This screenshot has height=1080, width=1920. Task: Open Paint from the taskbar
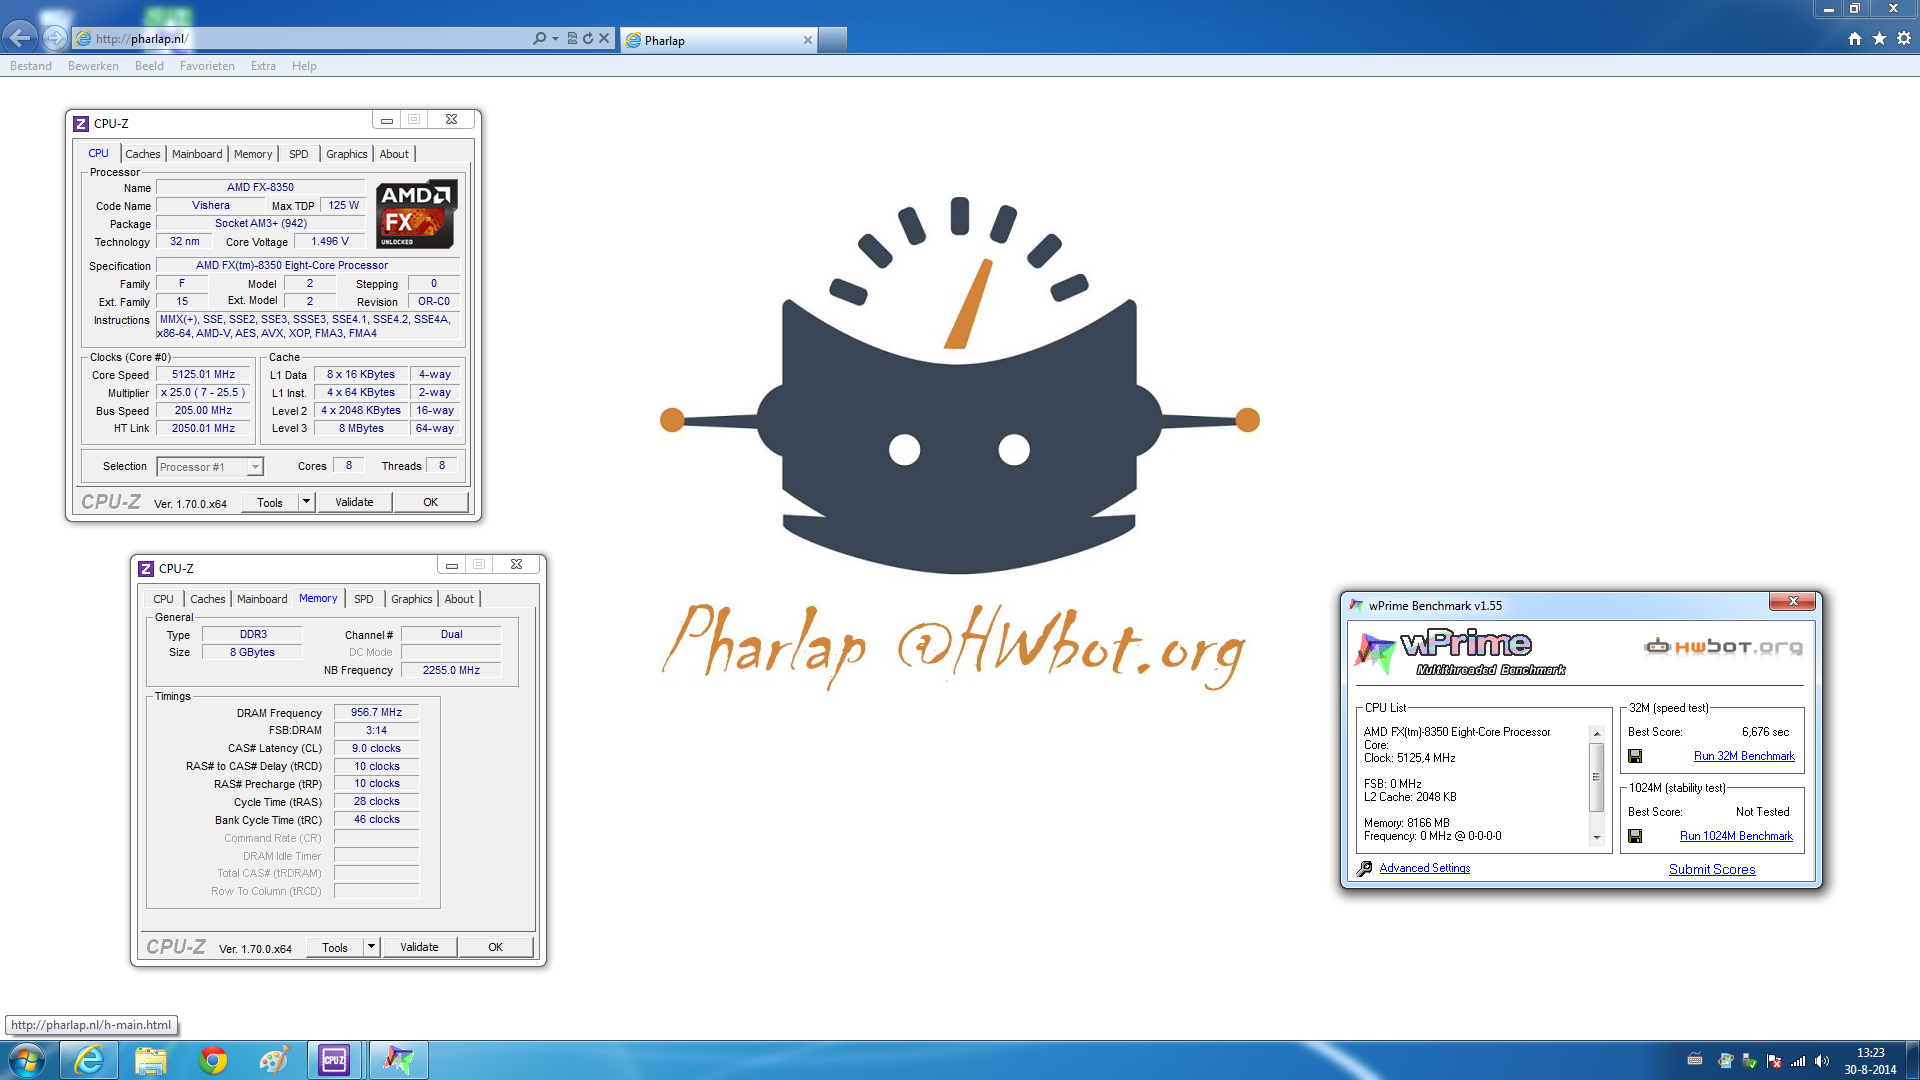tap(275, 1060)
